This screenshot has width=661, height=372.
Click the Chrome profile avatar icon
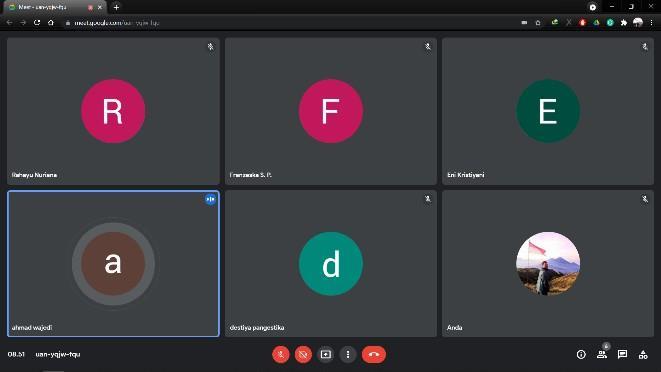[x=638, y=22]
